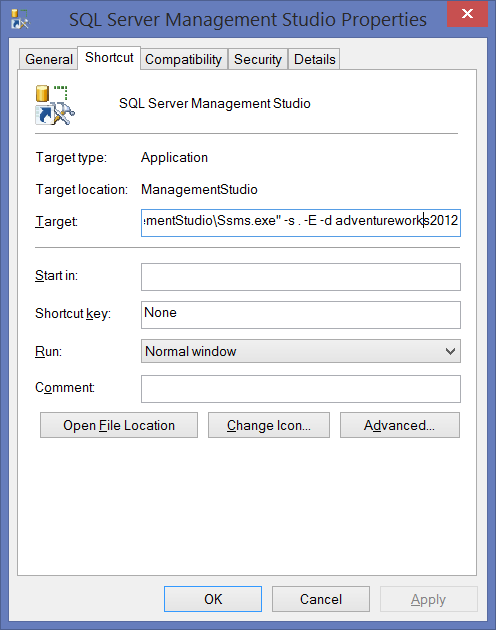
Task: Confirm changes with the OK button
Action: point(213,599)
